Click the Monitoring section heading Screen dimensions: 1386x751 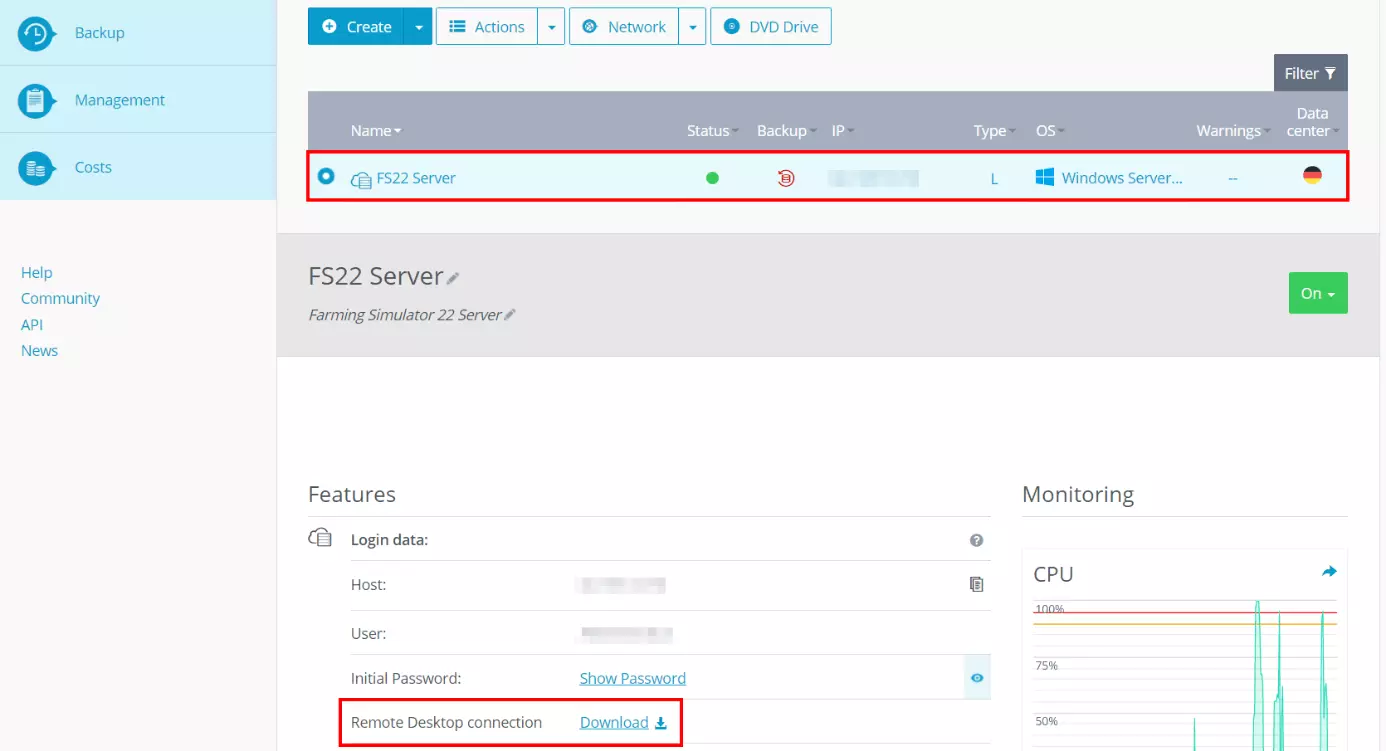[x=1078, y=494]
